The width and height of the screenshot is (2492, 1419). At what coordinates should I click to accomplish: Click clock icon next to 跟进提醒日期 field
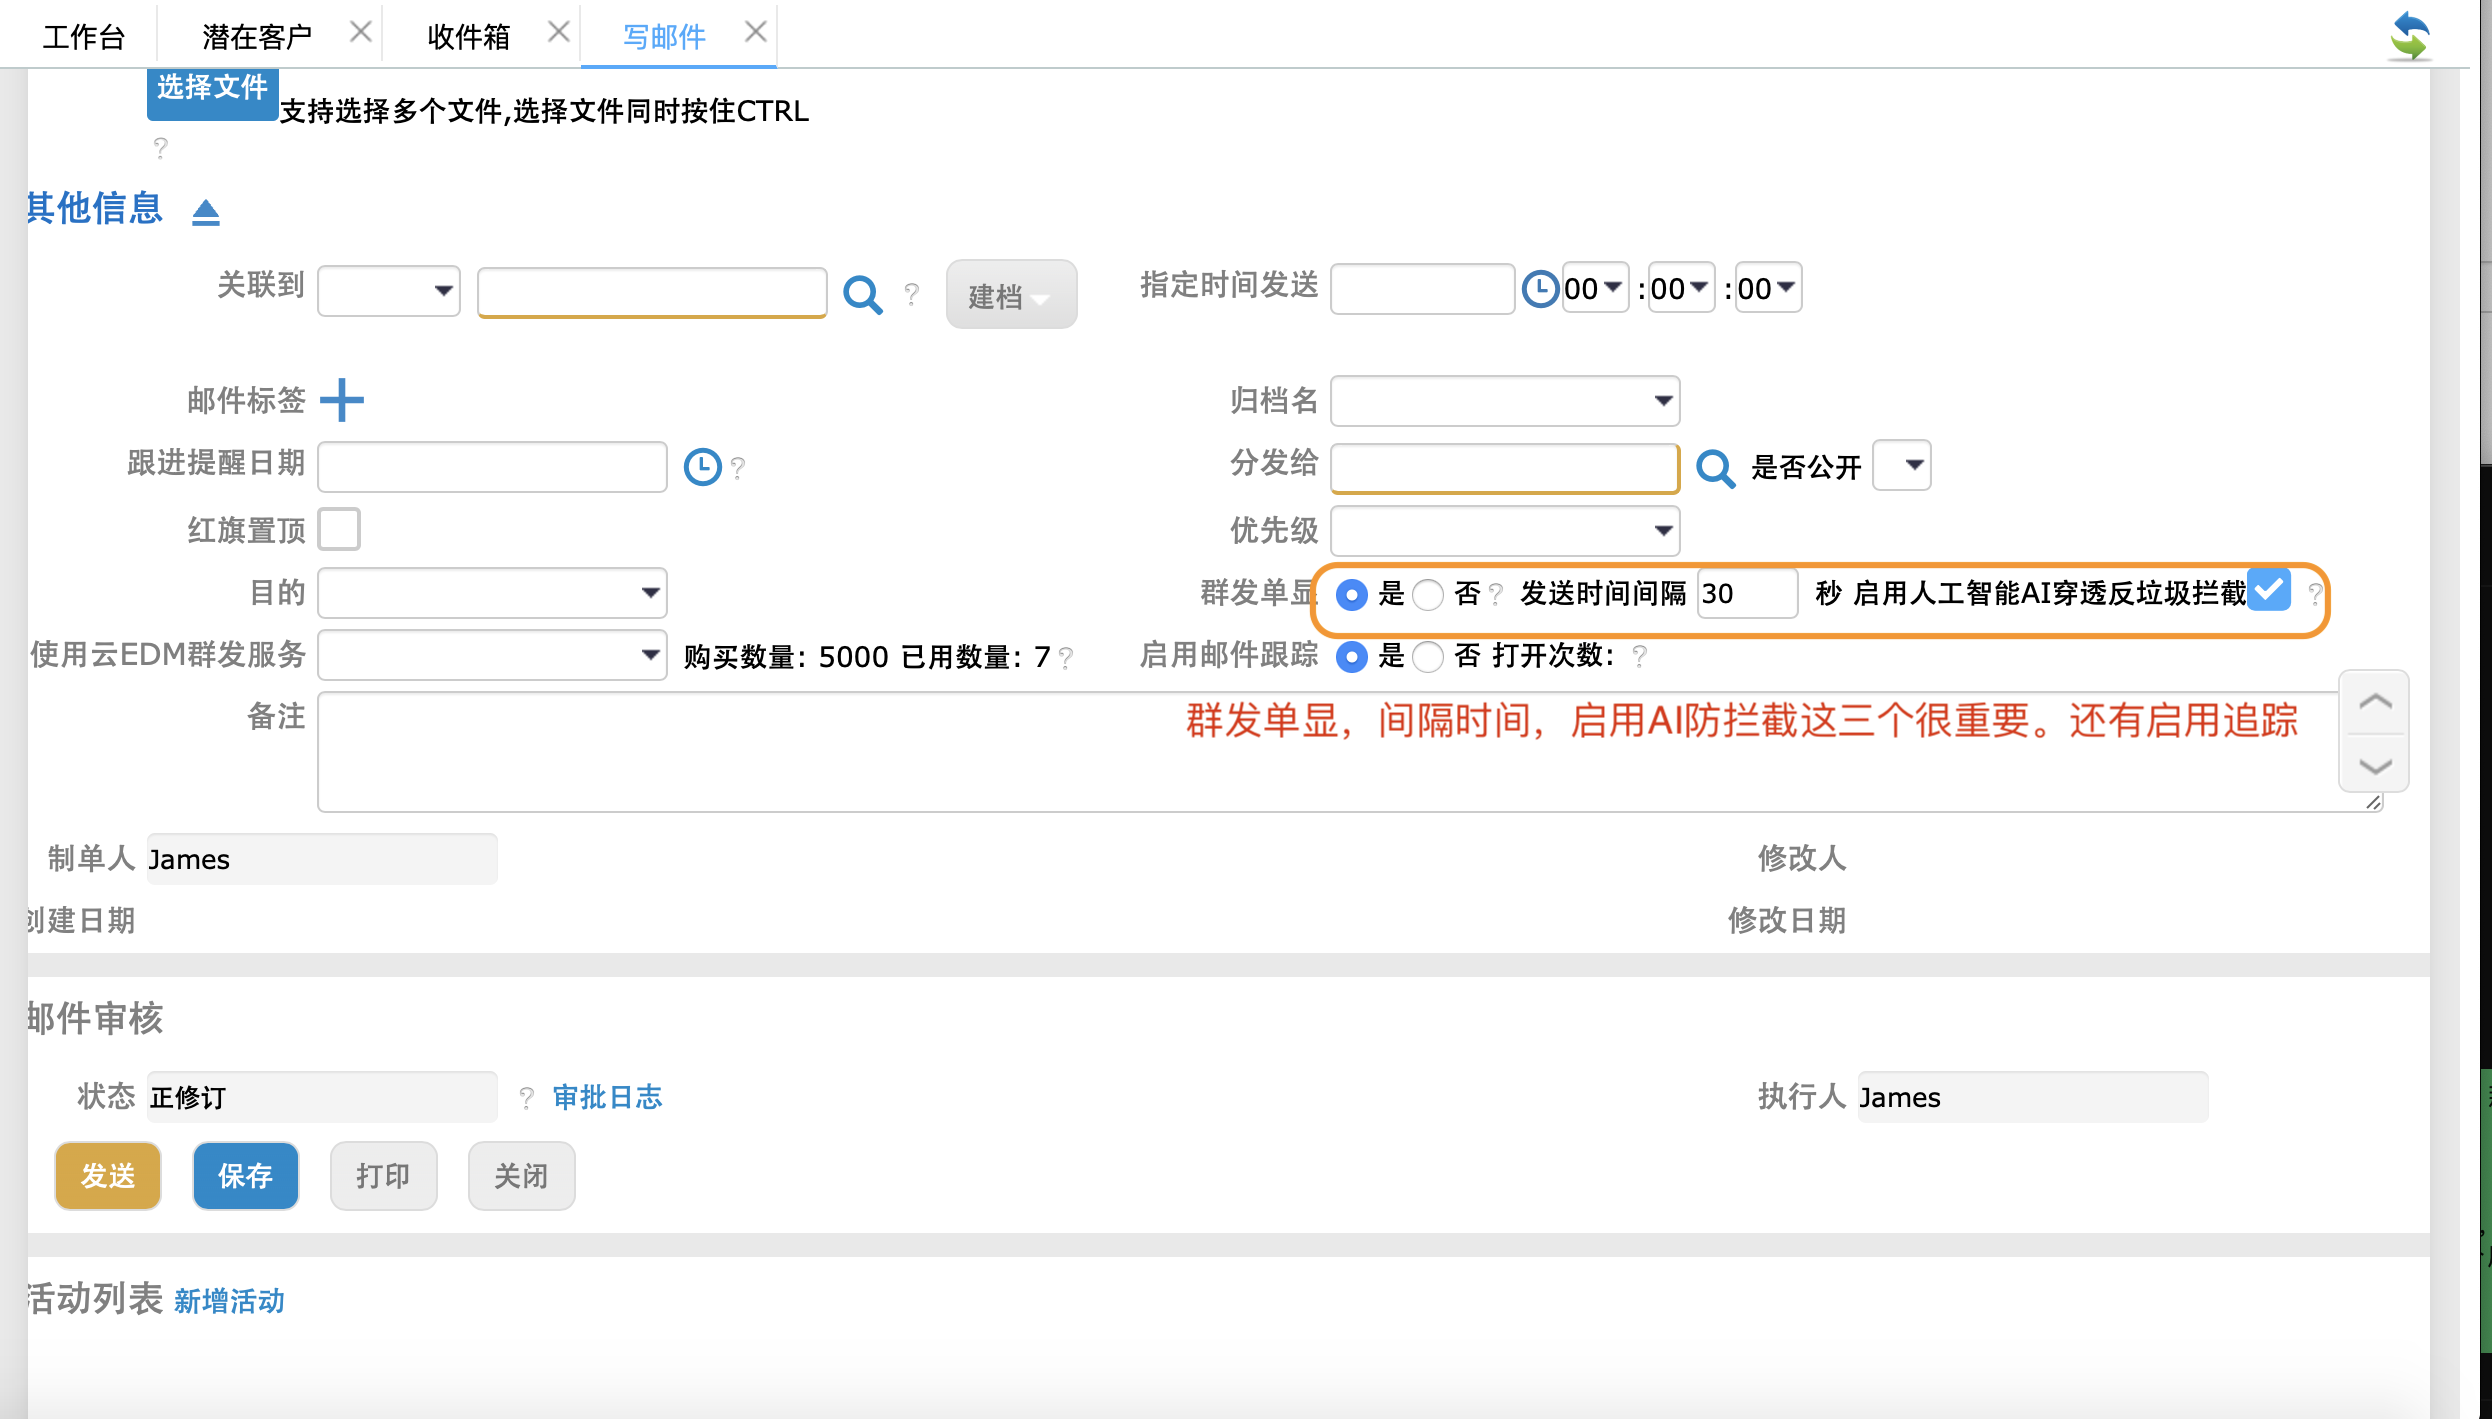point(702,467)
